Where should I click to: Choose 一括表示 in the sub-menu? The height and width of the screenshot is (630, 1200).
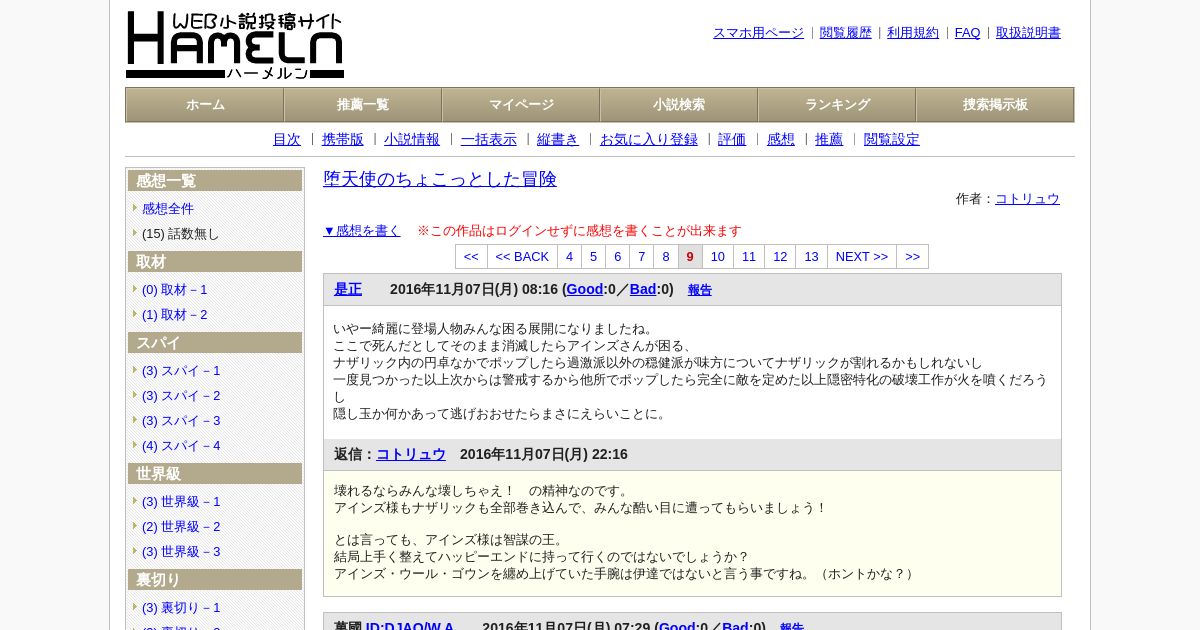489,140
